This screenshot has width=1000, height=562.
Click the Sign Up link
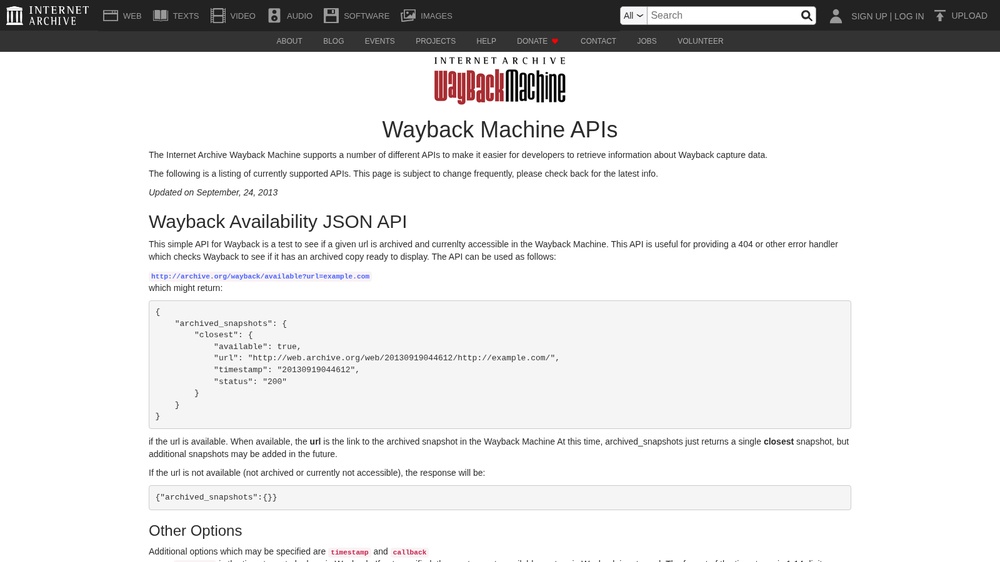pyautogui.click(x=869, y=16)
